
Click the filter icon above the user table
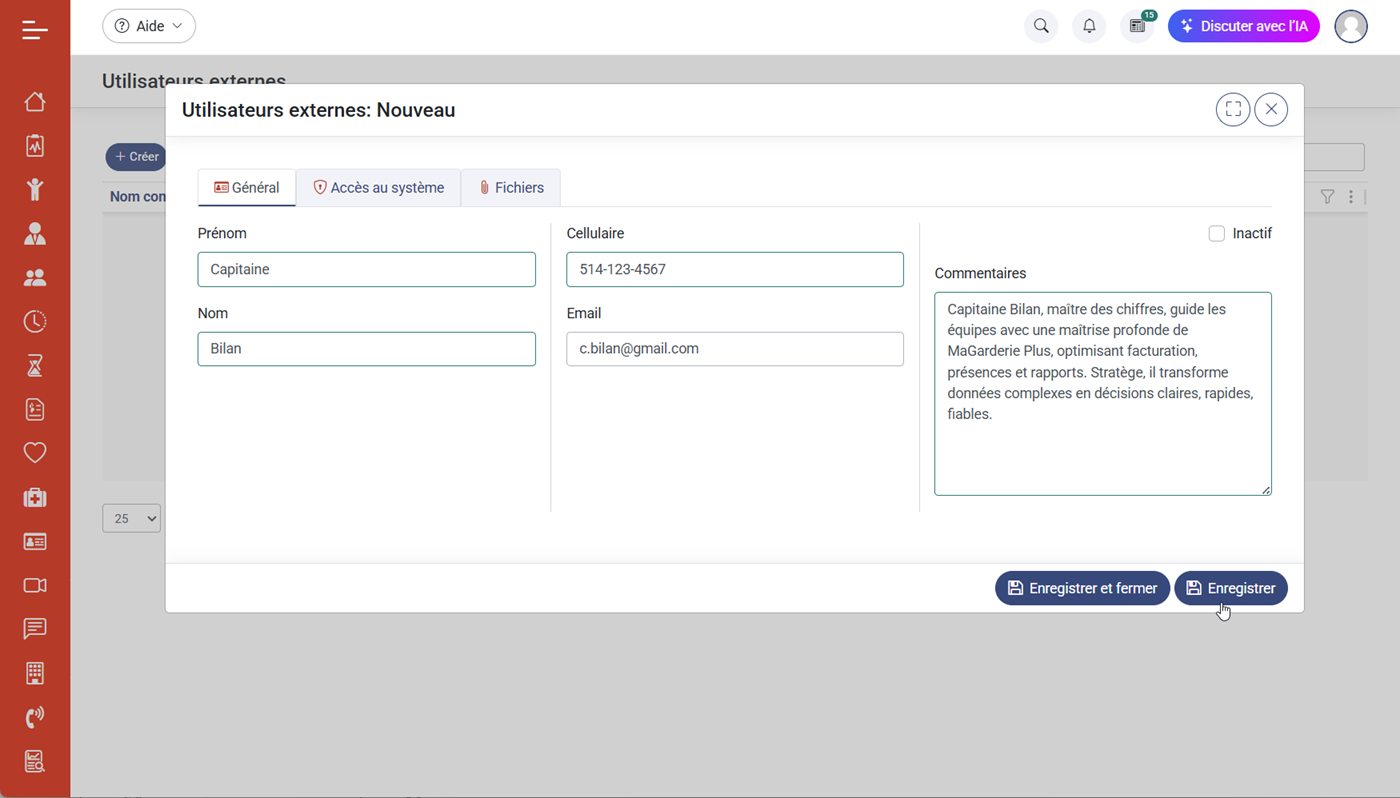point(1327,197)
